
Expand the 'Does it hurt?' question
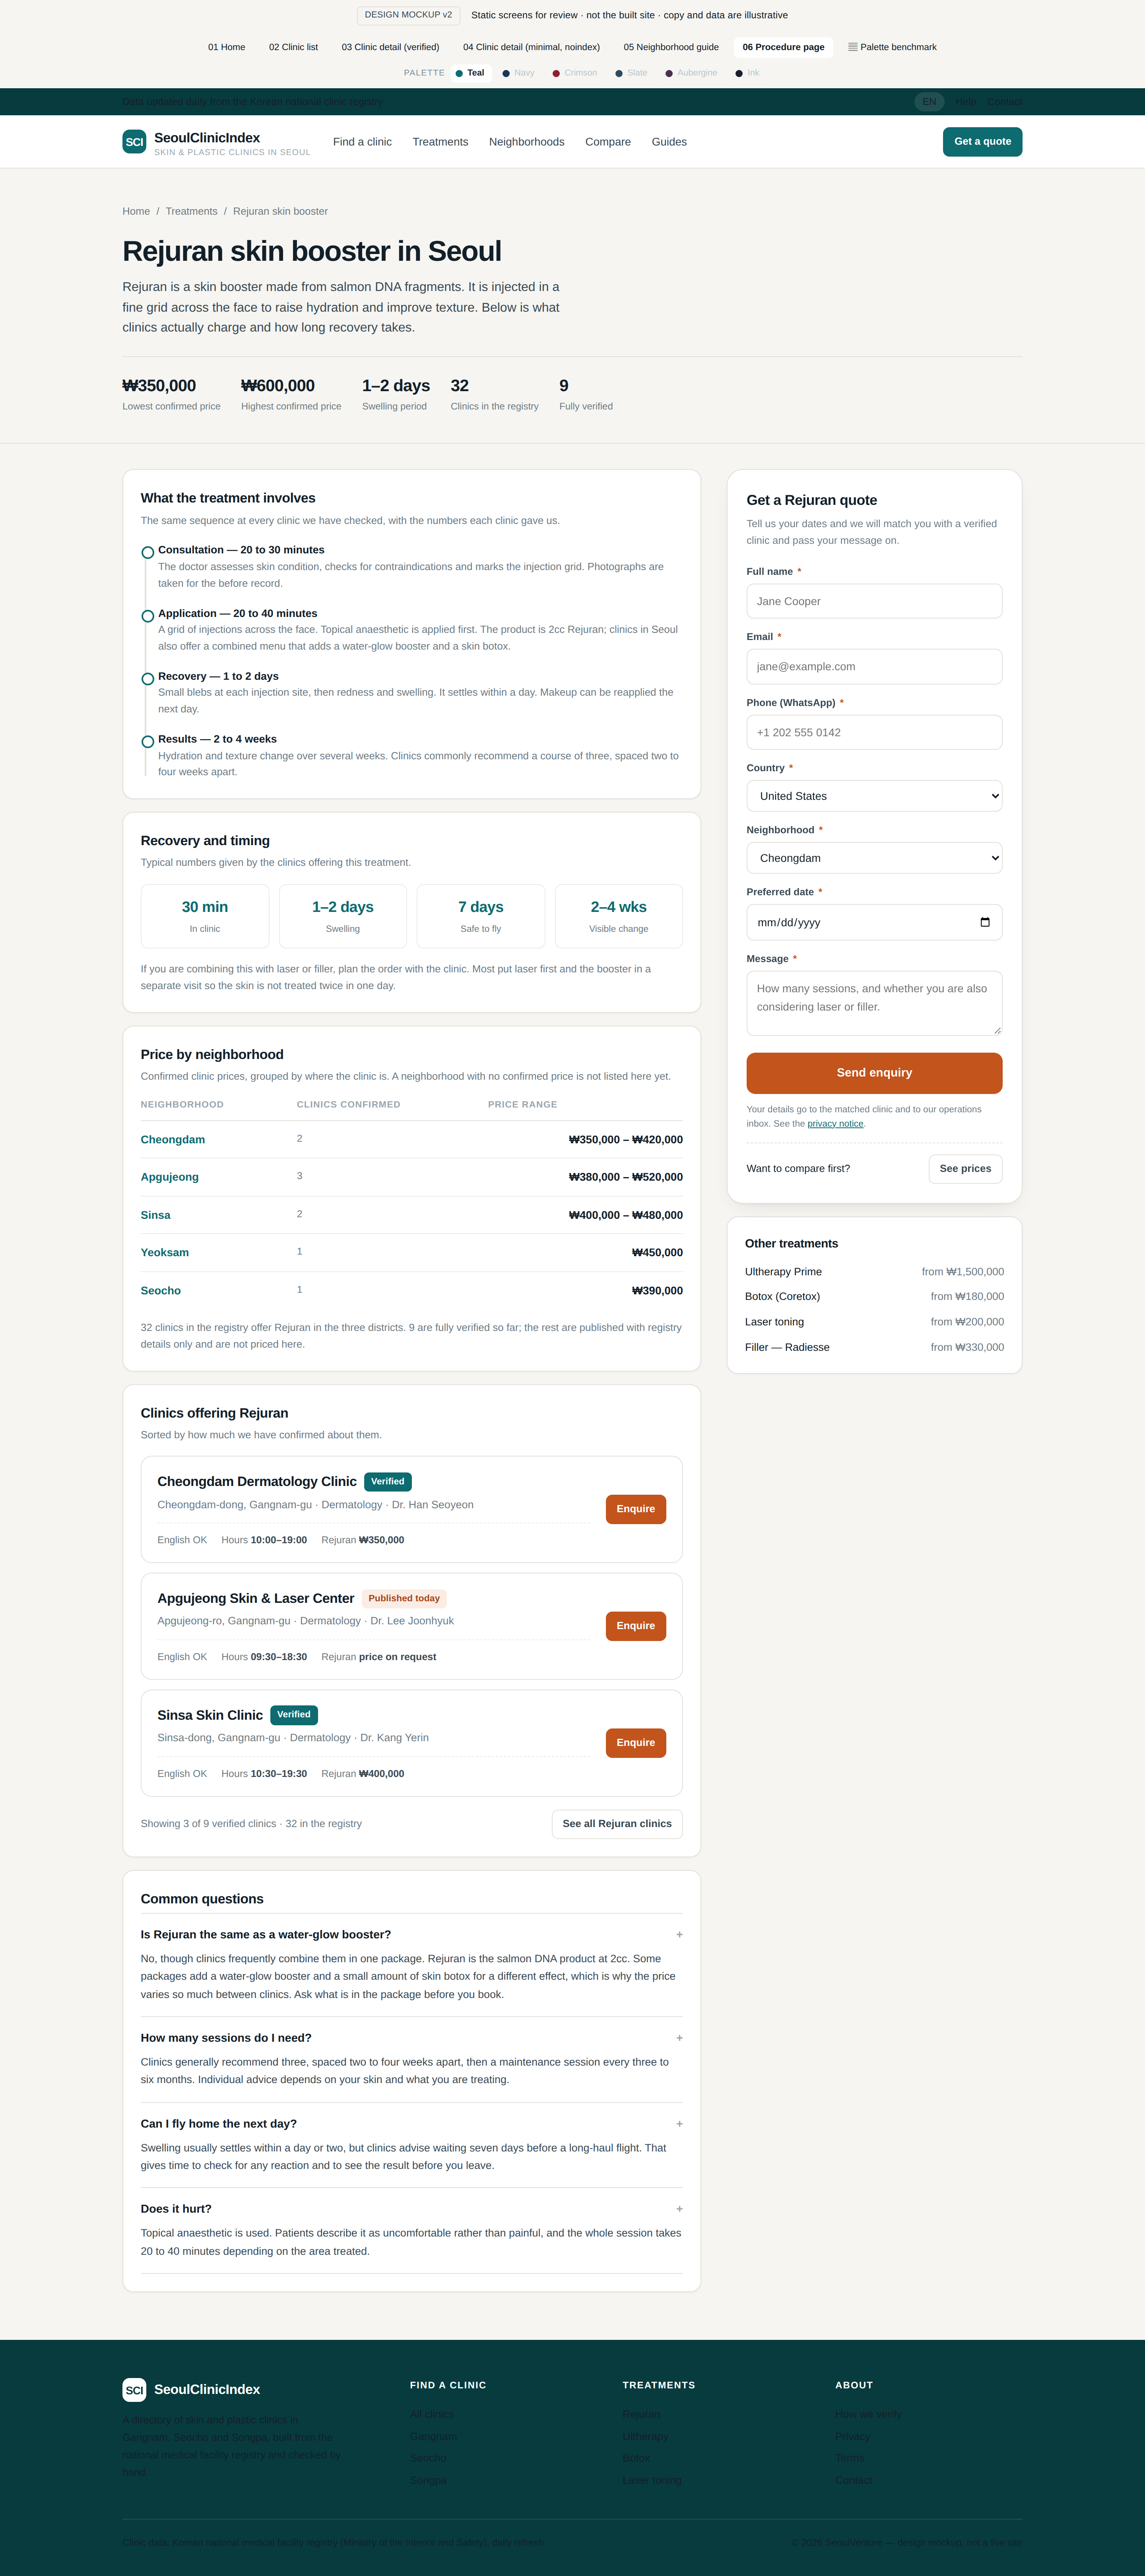(x=411, y=2209)
